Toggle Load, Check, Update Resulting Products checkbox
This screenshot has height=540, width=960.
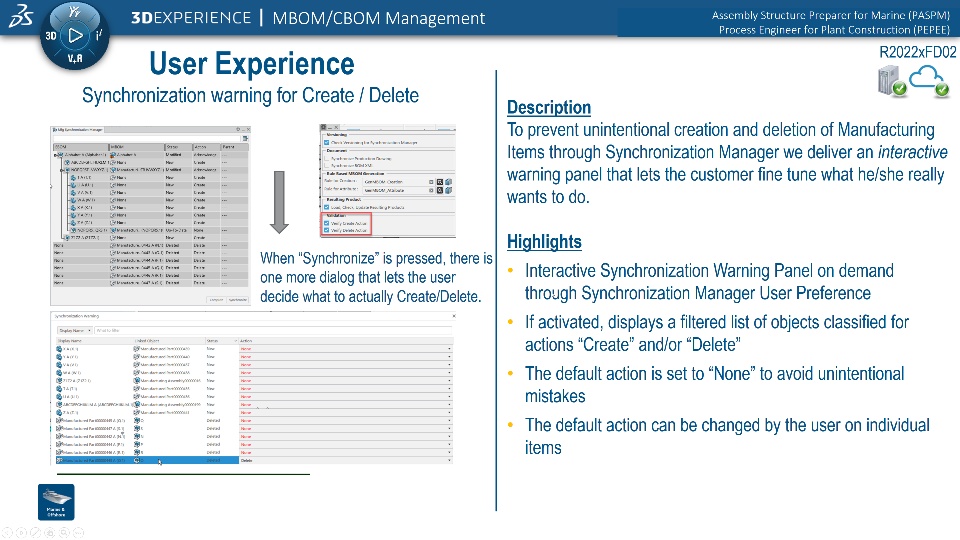click(x=326, y=208)
